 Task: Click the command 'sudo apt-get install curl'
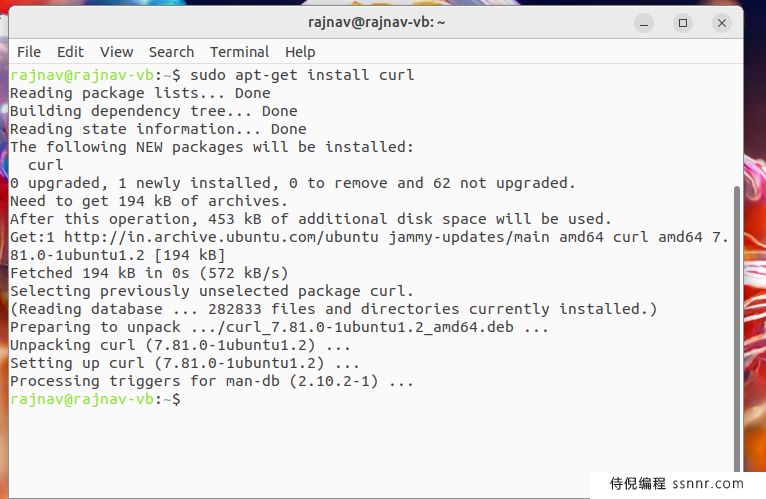[x=302, y=75]
